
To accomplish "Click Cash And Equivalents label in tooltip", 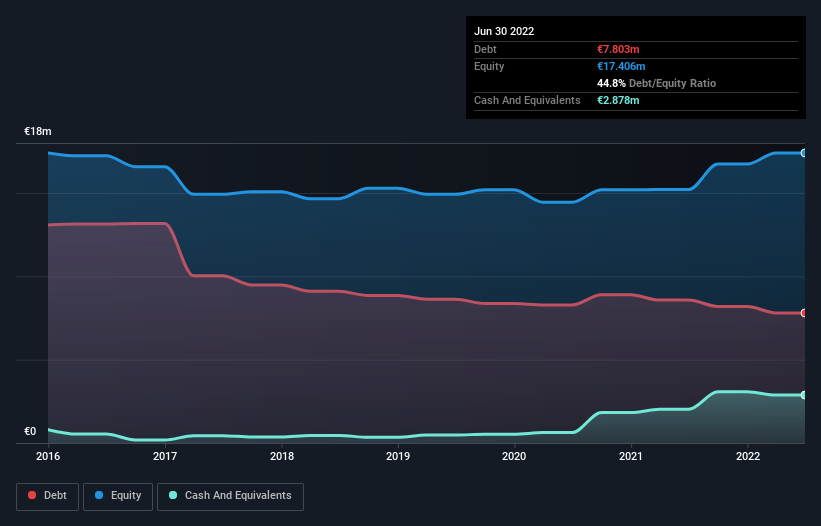I will tap(527, 100).
